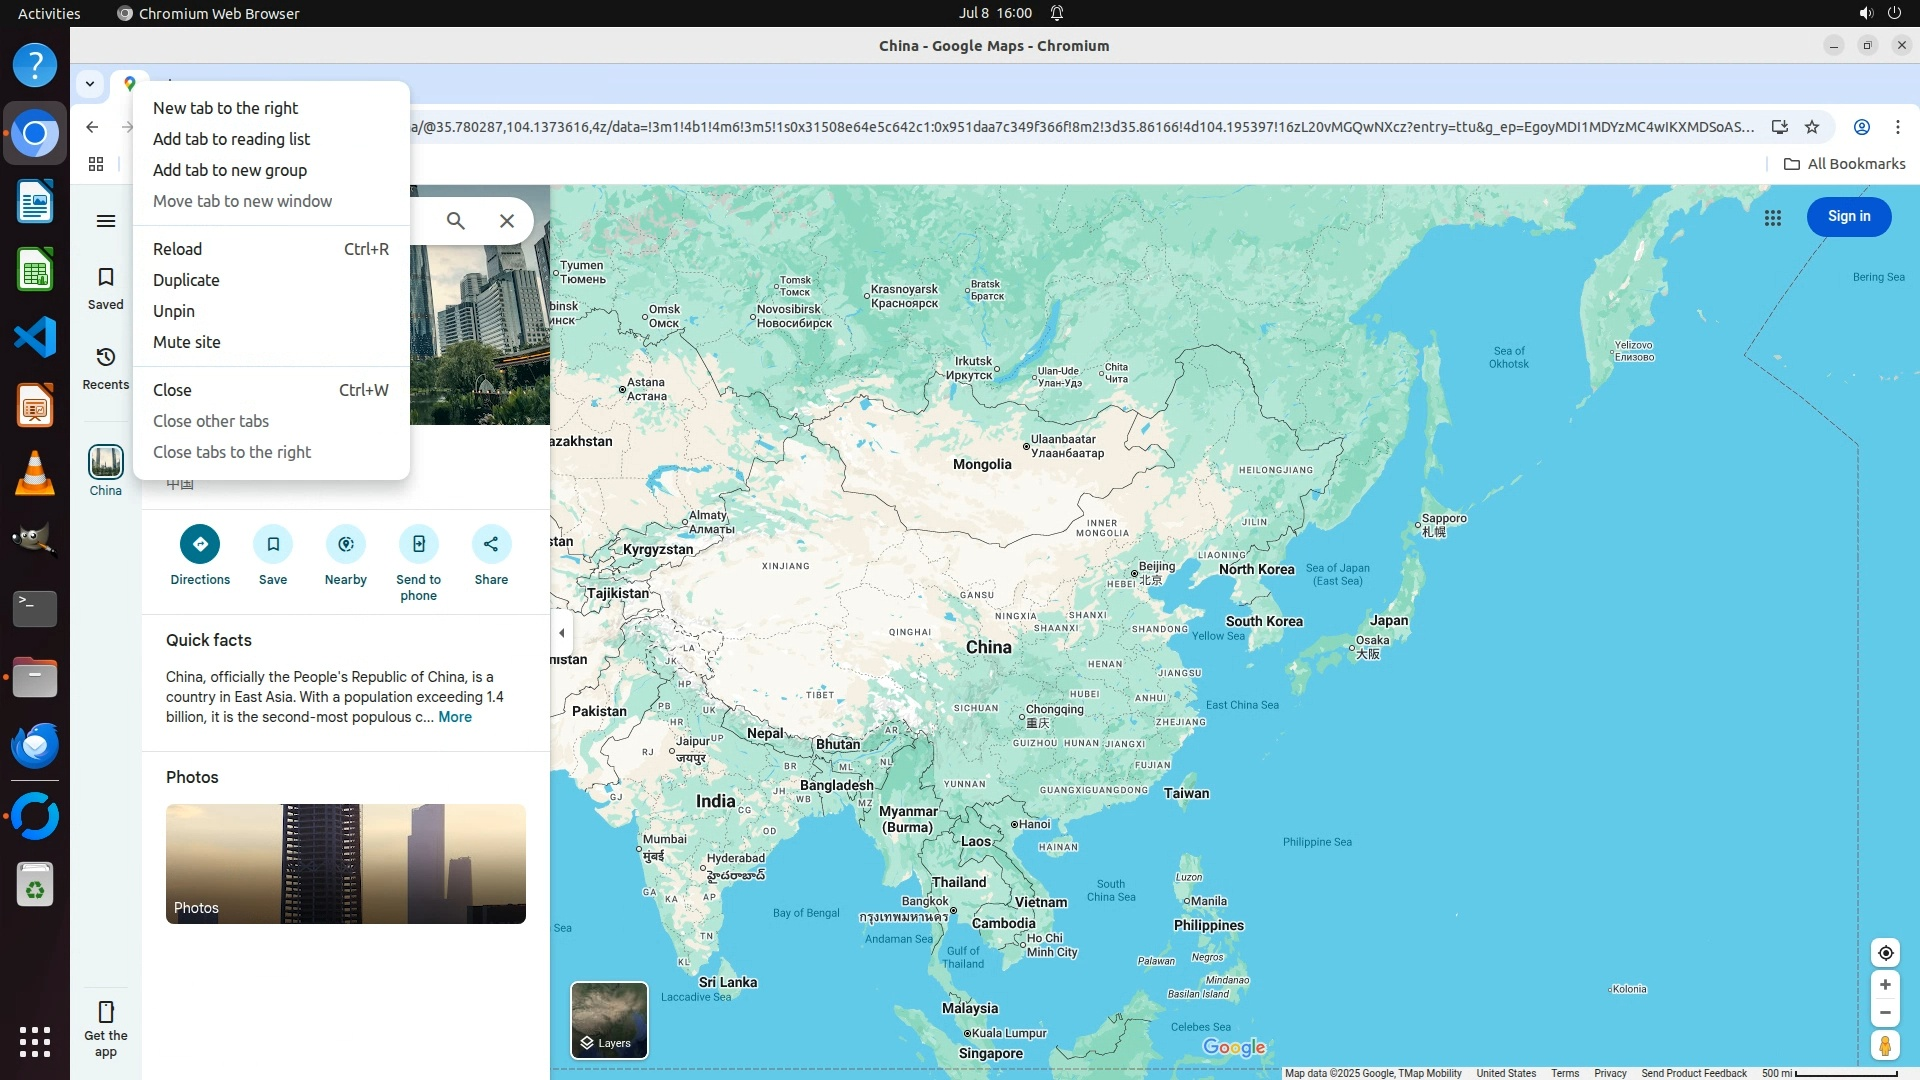Click the Save place icon
Viewport: 1920px width, 1080px height.
[273, 544]
